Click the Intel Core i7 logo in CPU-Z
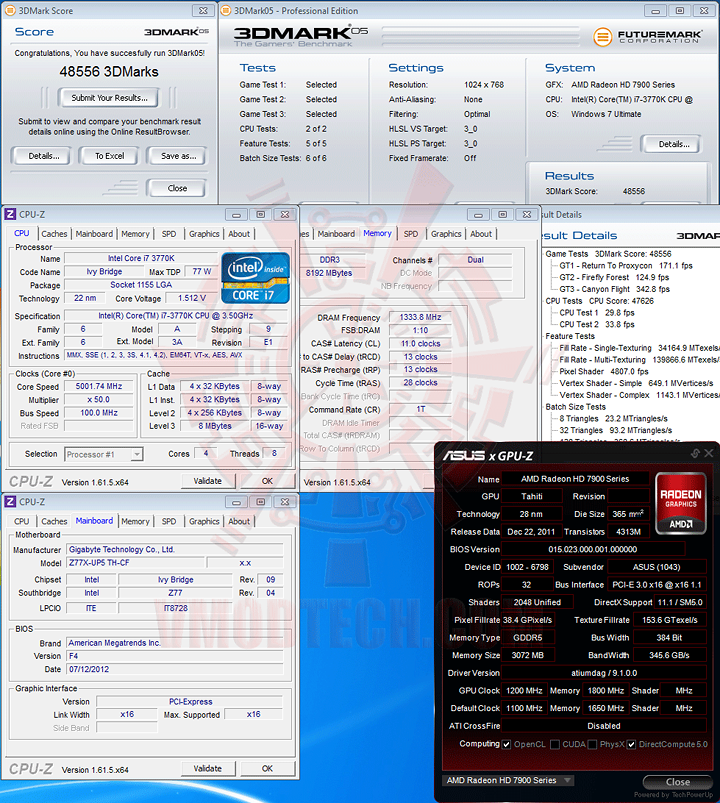This screenshot has width=720, height=803. (256, 278)
